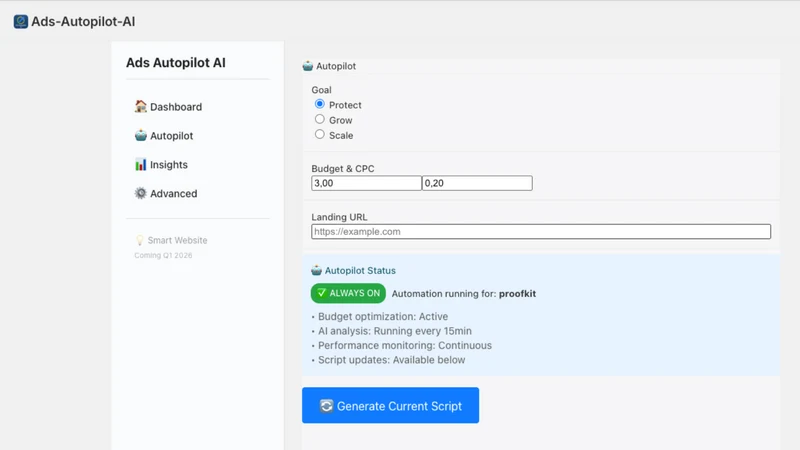Click the checkmark icon in ALWAYS ON badge
This screenshot has width=800, height=450.
(321, 293)
